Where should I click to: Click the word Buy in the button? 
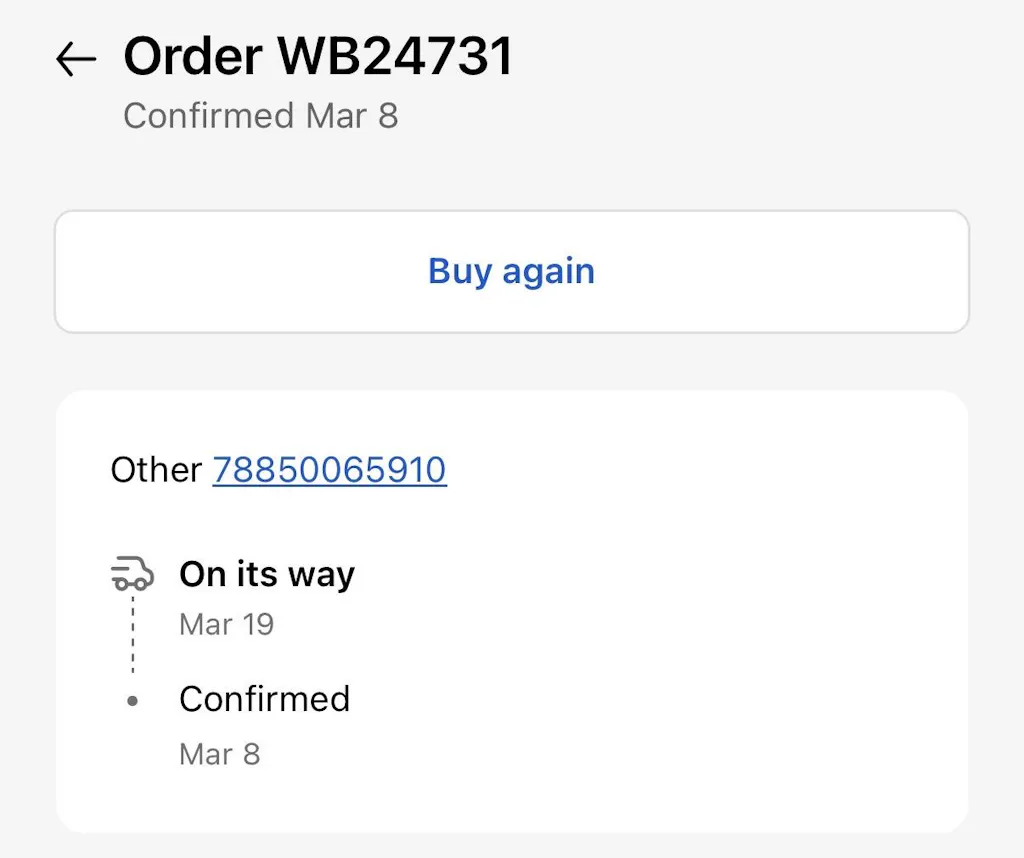coord(459,271)
